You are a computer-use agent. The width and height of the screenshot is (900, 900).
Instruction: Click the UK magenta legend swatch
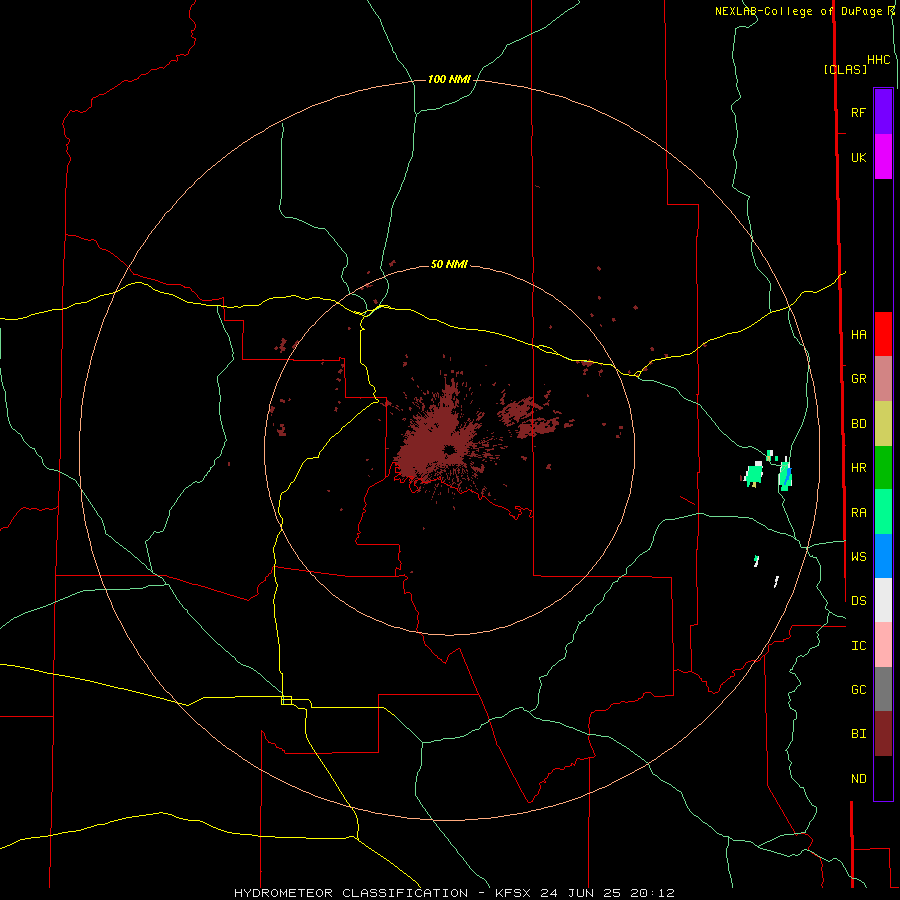883,157
